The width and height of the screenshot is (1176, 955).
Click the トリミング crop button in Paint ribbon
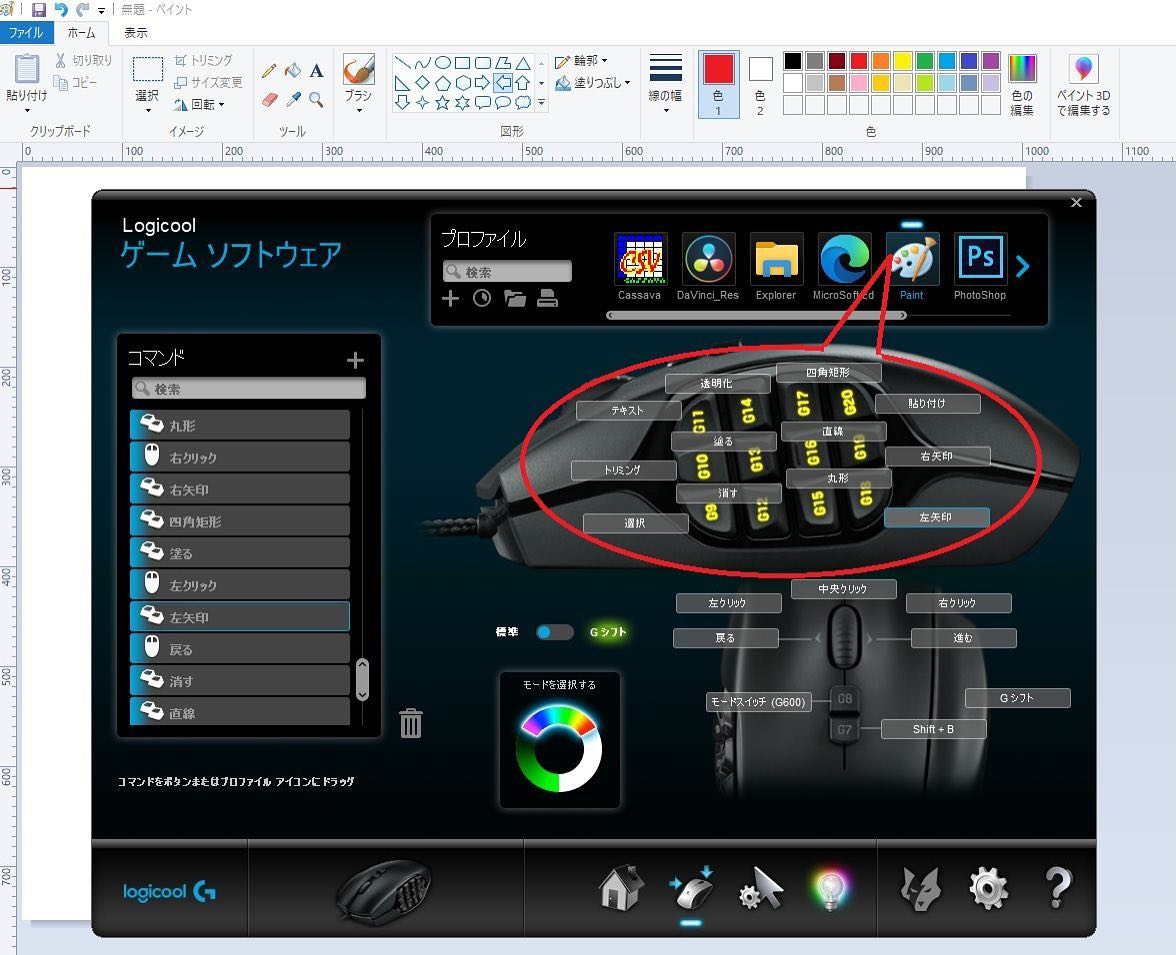[203, 61]
